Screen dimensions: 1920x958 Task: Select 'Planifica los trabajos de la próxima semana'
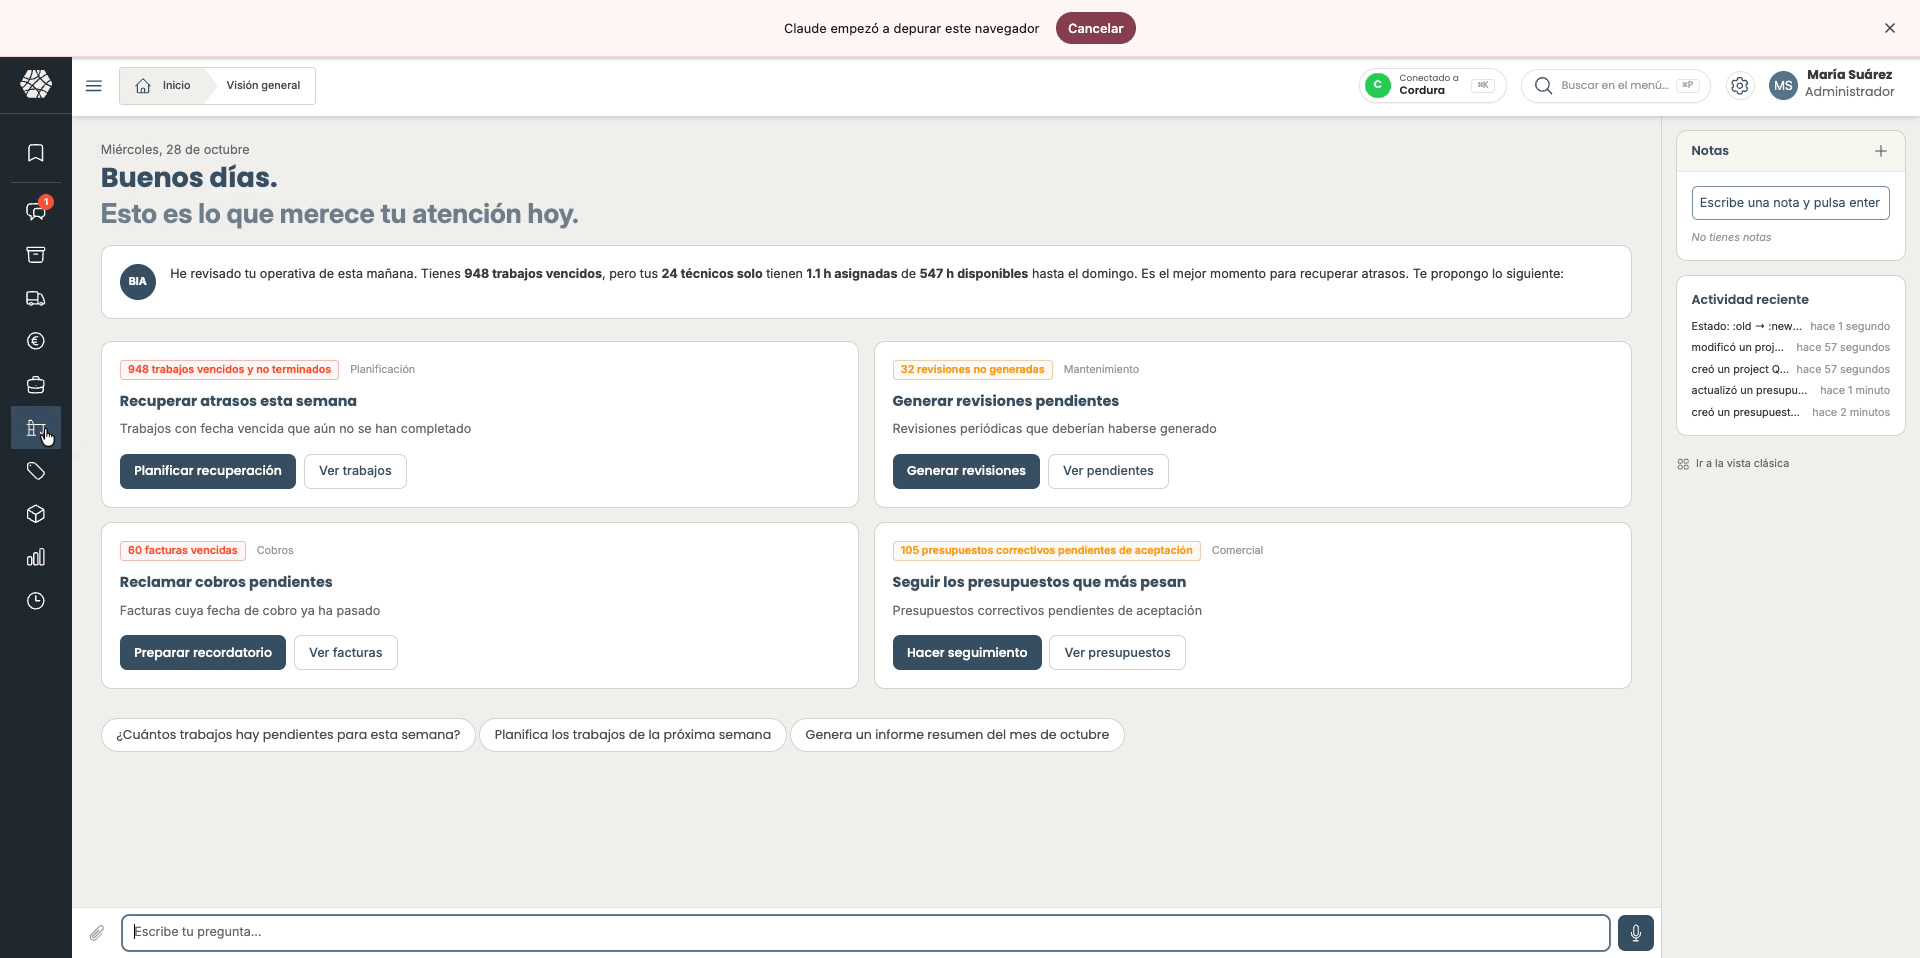[633, 735]
